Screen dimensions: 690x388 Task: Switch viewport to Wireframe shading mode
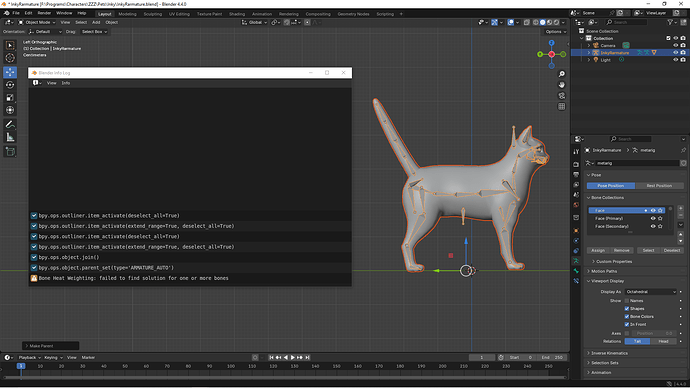coord(536,22)
